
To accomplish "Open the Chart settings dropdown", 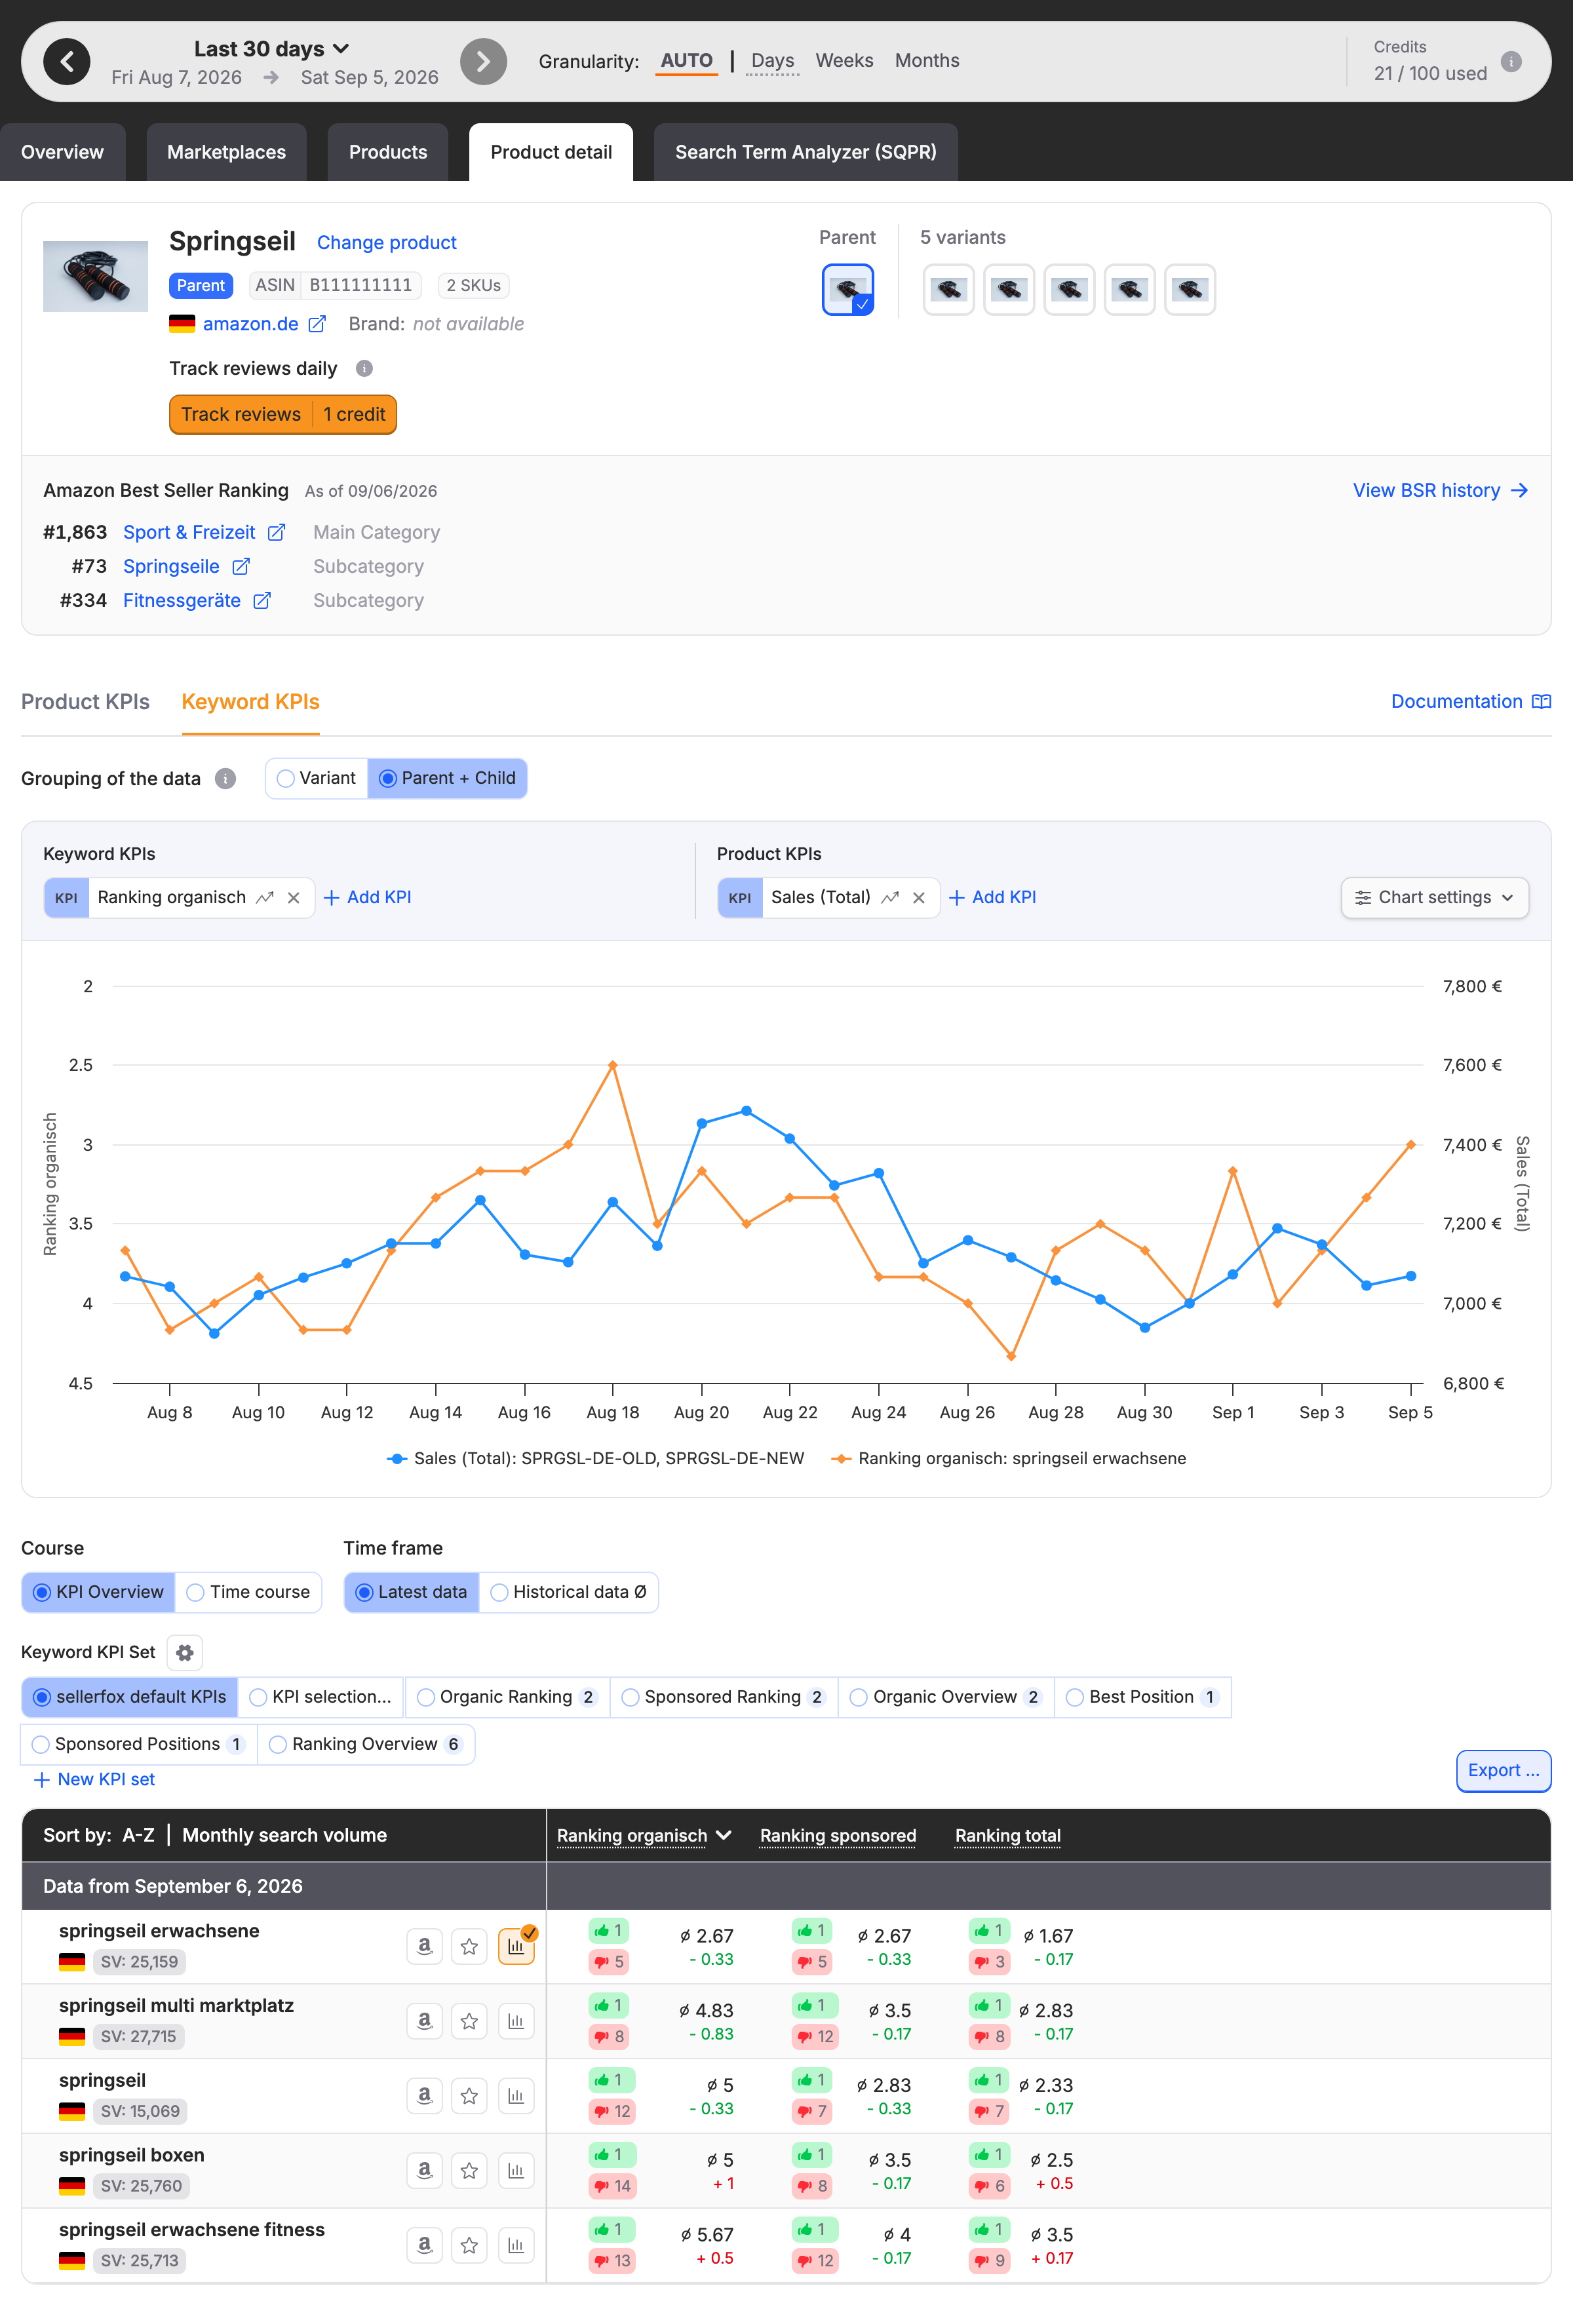I will tap(1434, 898).
